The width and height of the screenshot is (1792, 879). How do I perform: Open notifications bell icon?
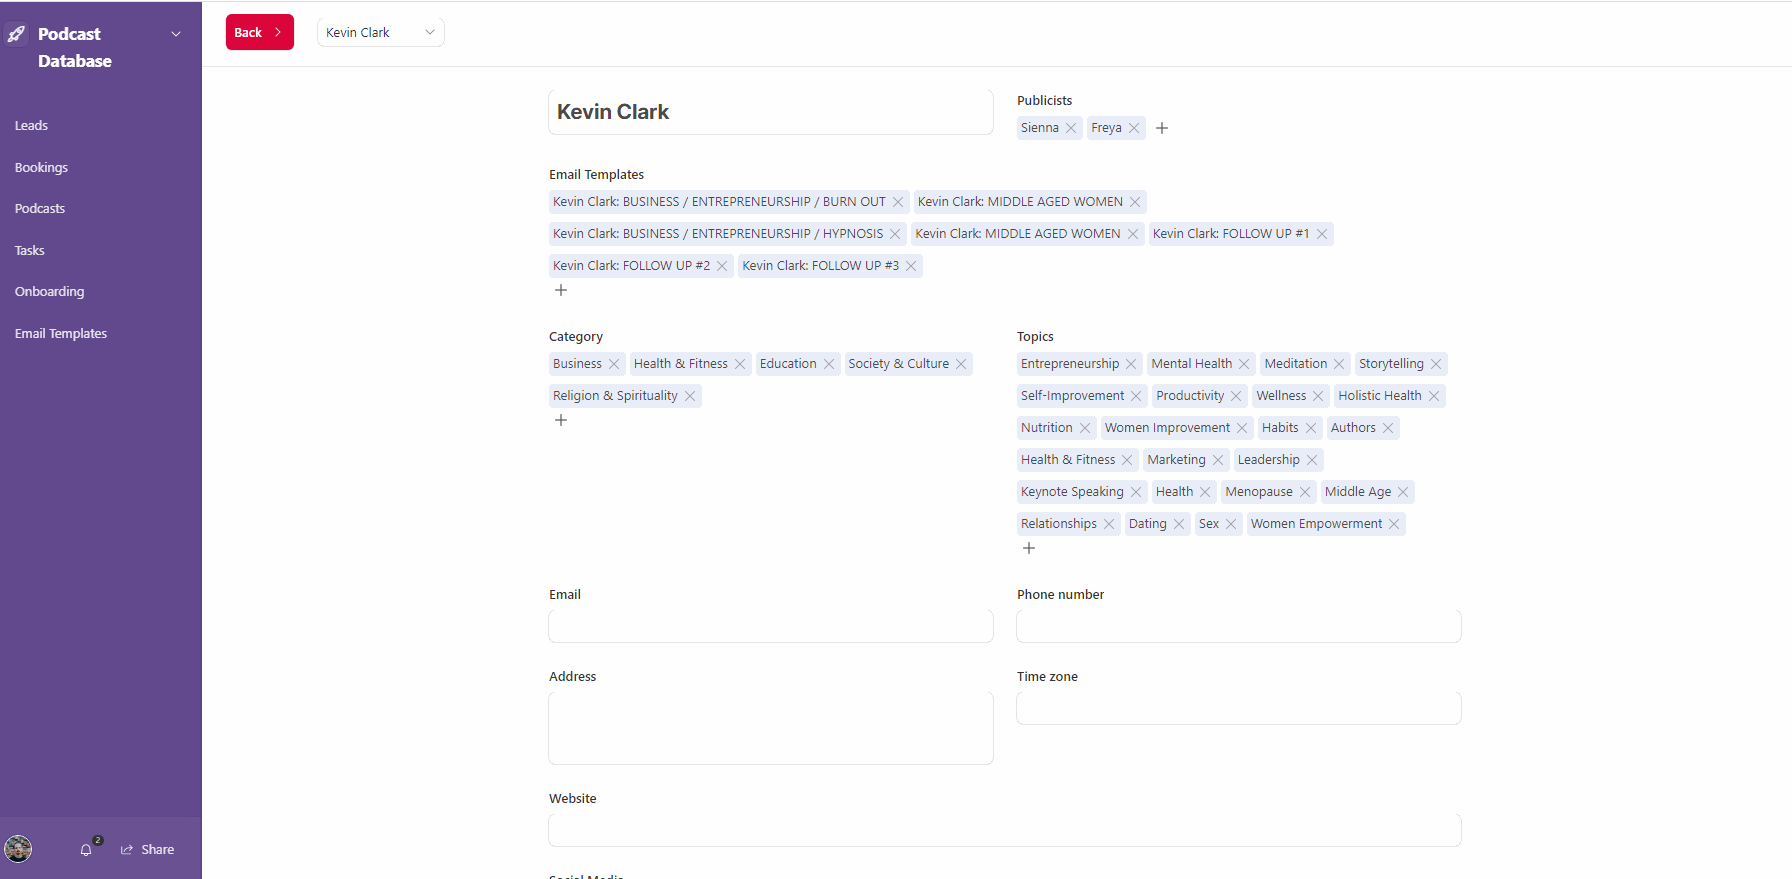[x=86, y=850]
